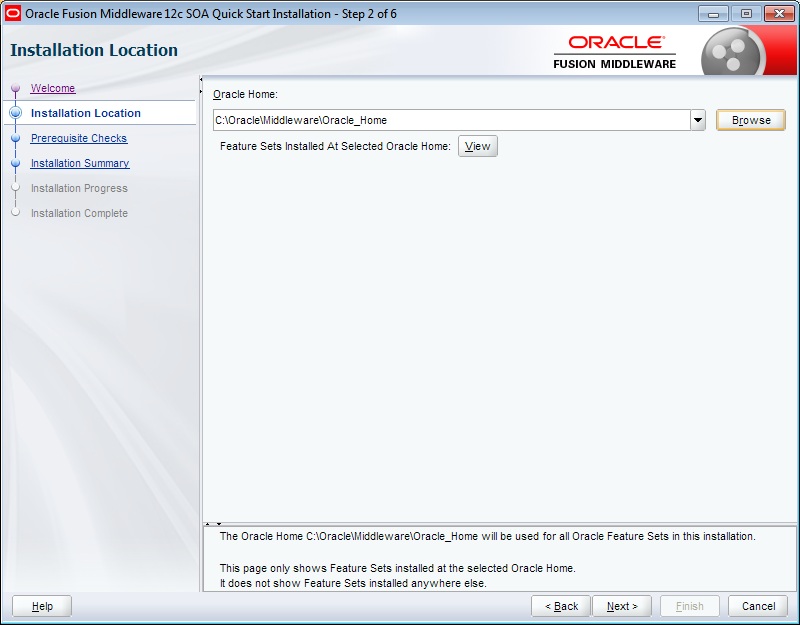Open the Welcome page link
800x625 pixels.
pyautogui.click(x=55, y=88)
